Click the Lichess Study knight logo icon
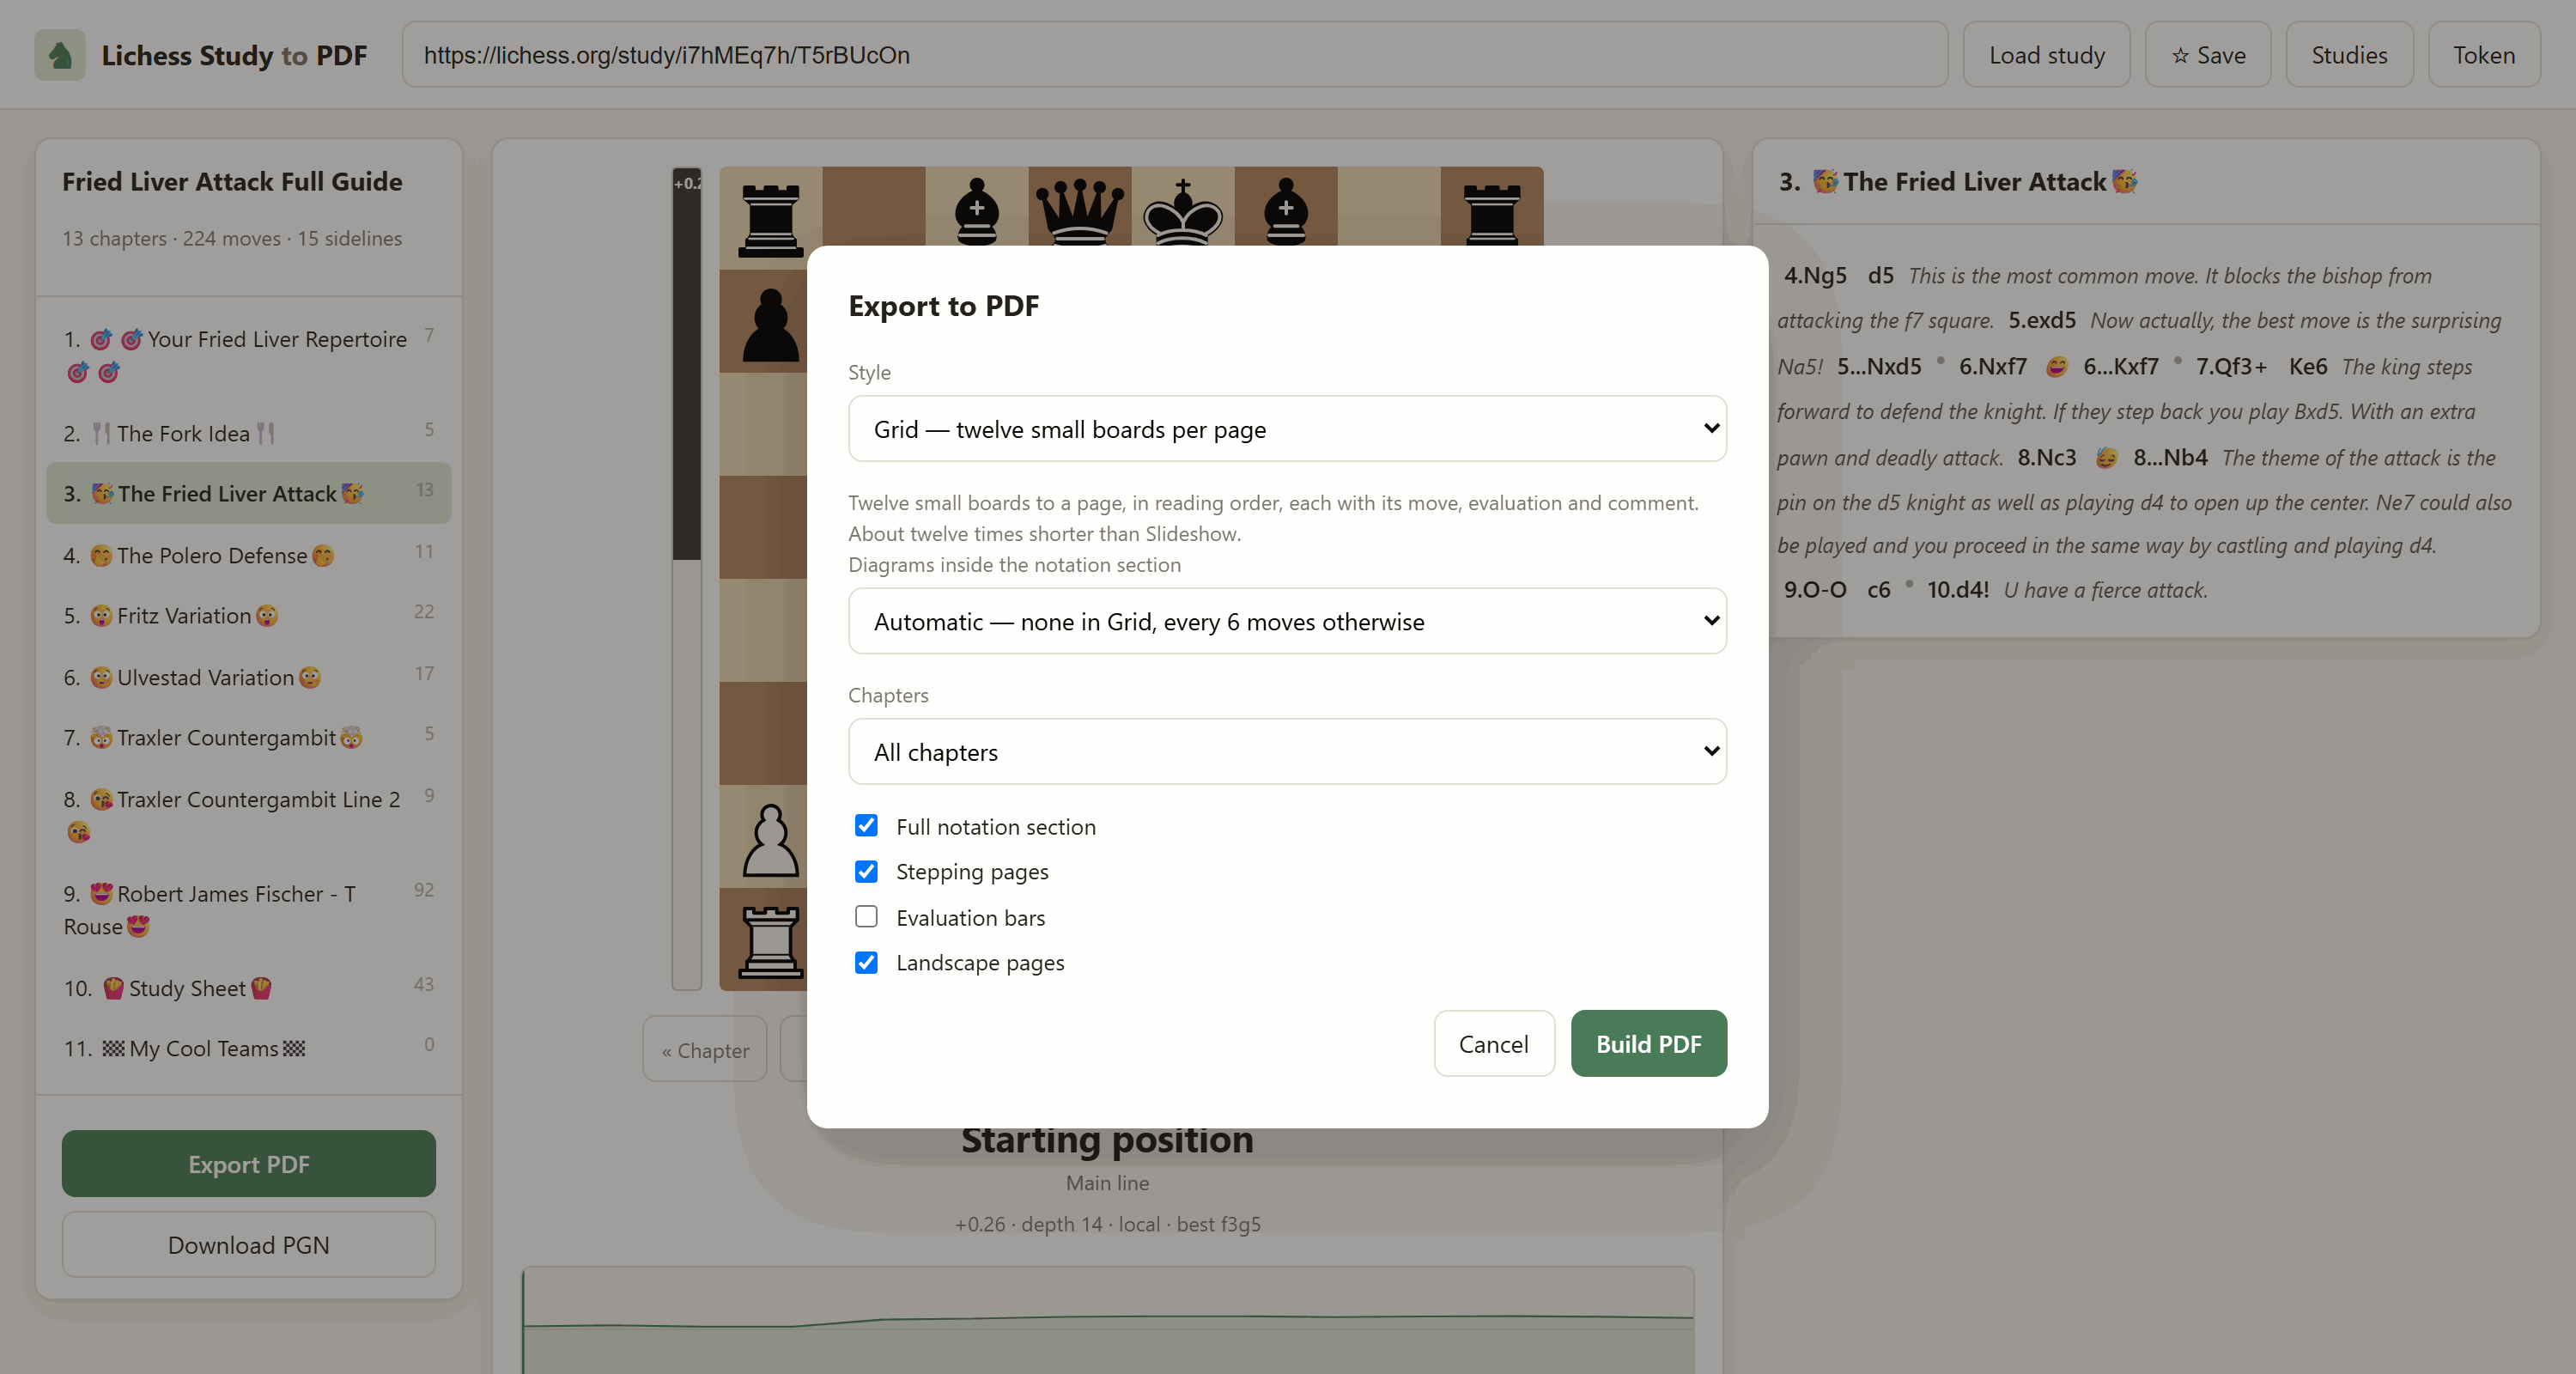 pyautogui.click(x=60, y=55)
